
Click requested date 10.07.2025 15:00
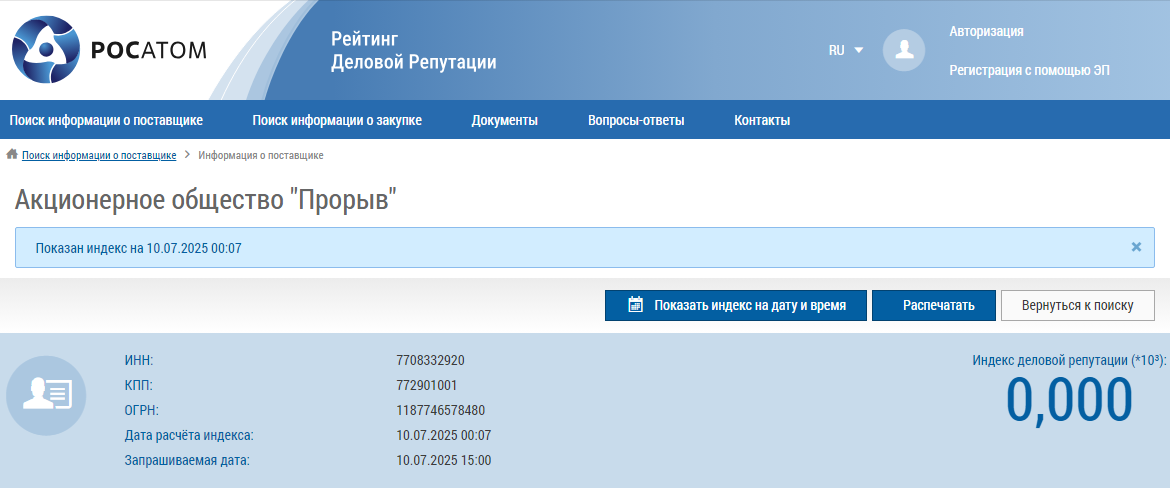444,460
